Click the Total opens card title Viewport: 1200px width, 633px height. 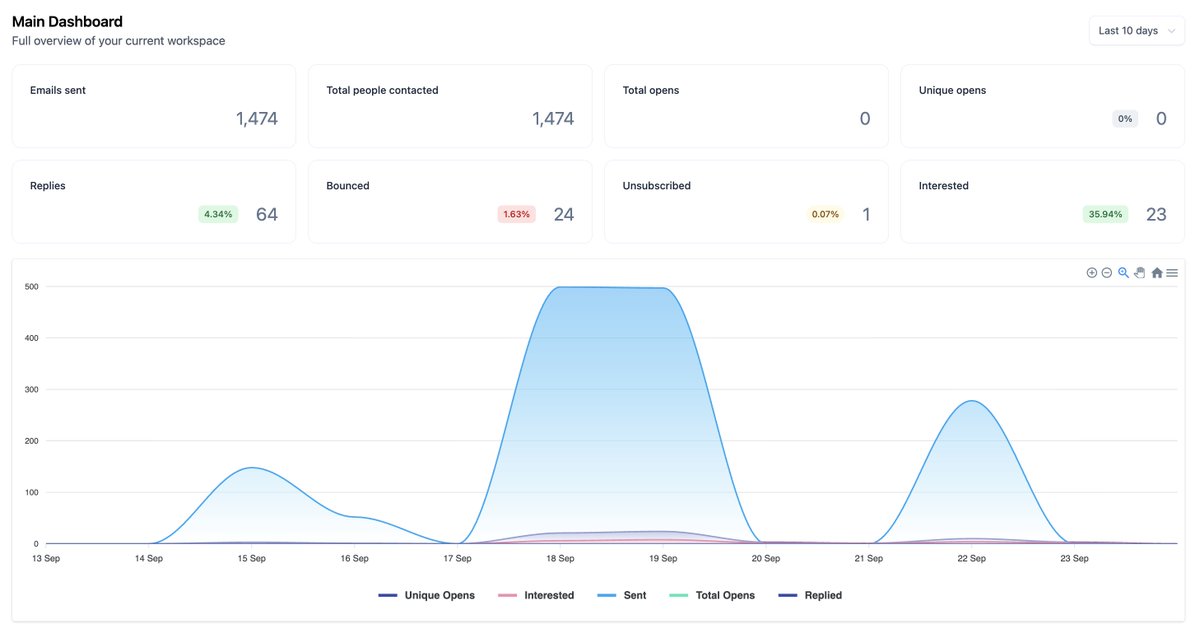(x=651, y=90)
